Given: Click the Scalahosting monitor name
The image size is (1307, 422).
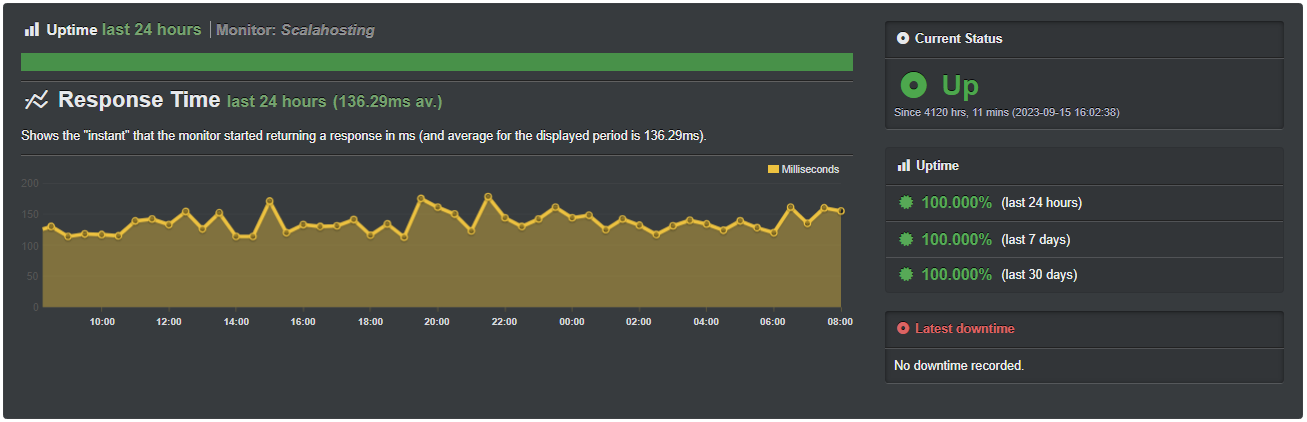Looking at the screenshot, I should (x=328, y=30).
